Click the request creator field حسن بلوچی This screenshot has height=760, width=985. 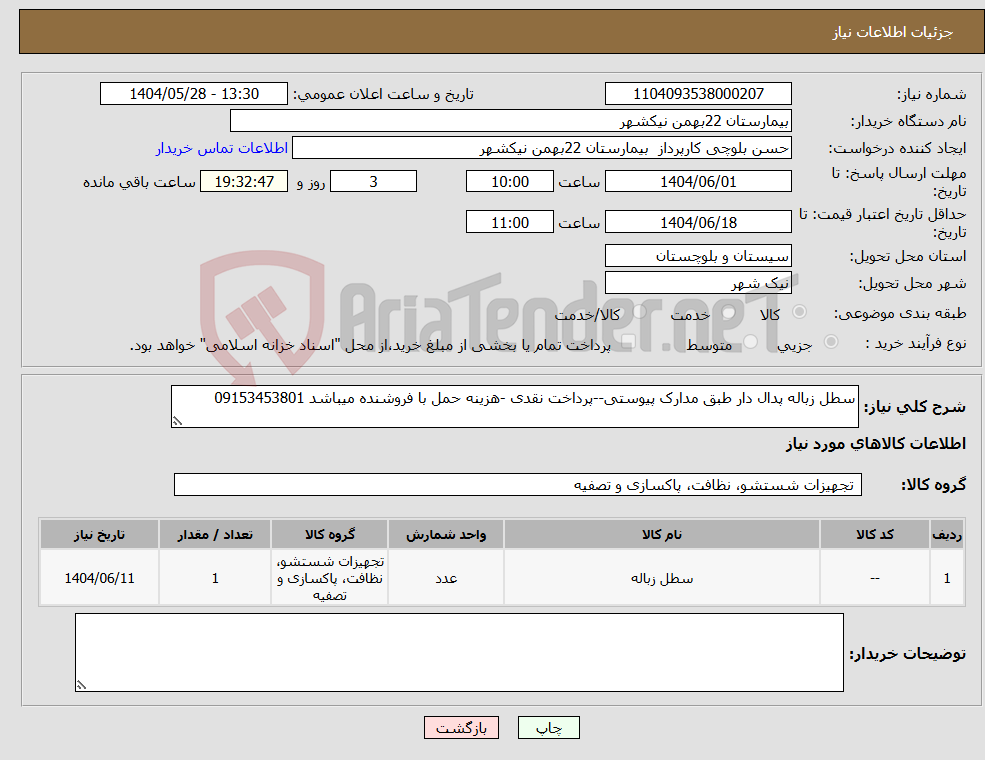point(541,148)
